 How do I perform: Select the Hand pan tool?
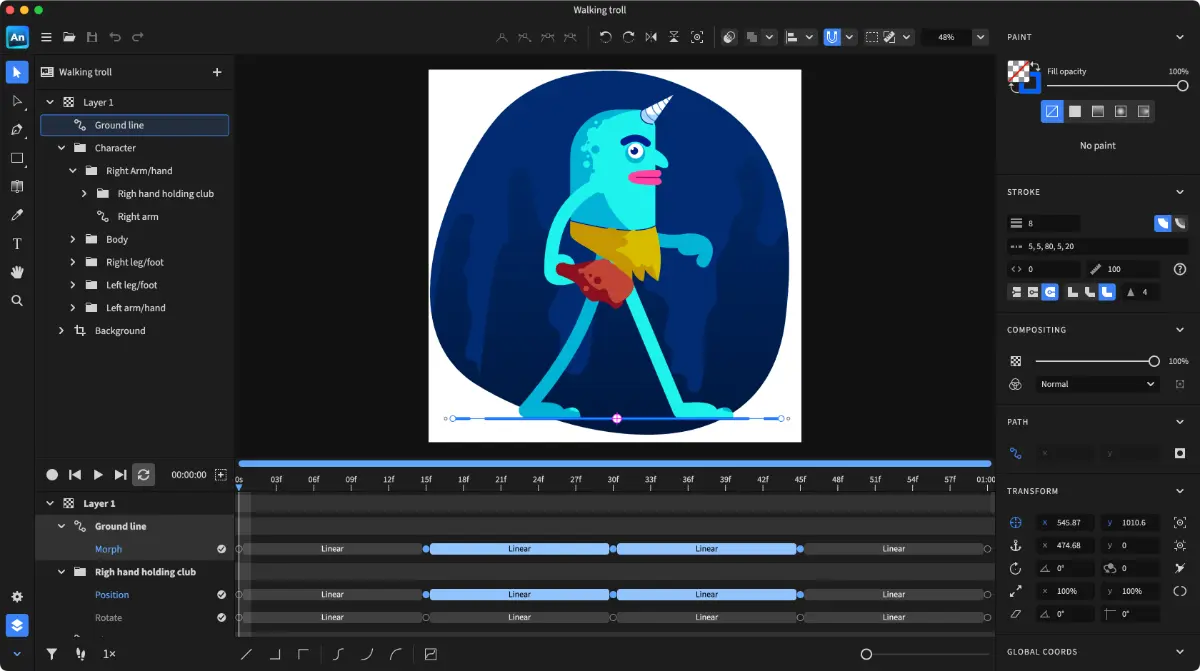[x=17, y=272]
